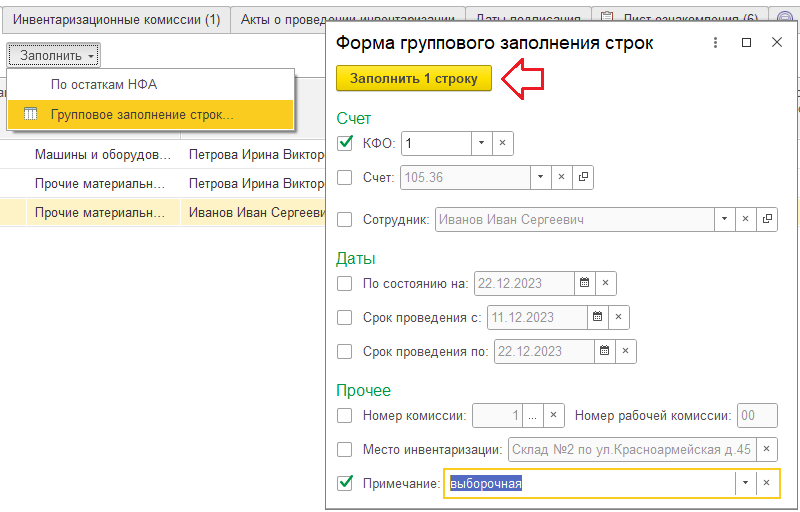Open calendar for Срок проведения по
This screenshot has width=800, height=512.
(x=605, y=351)
